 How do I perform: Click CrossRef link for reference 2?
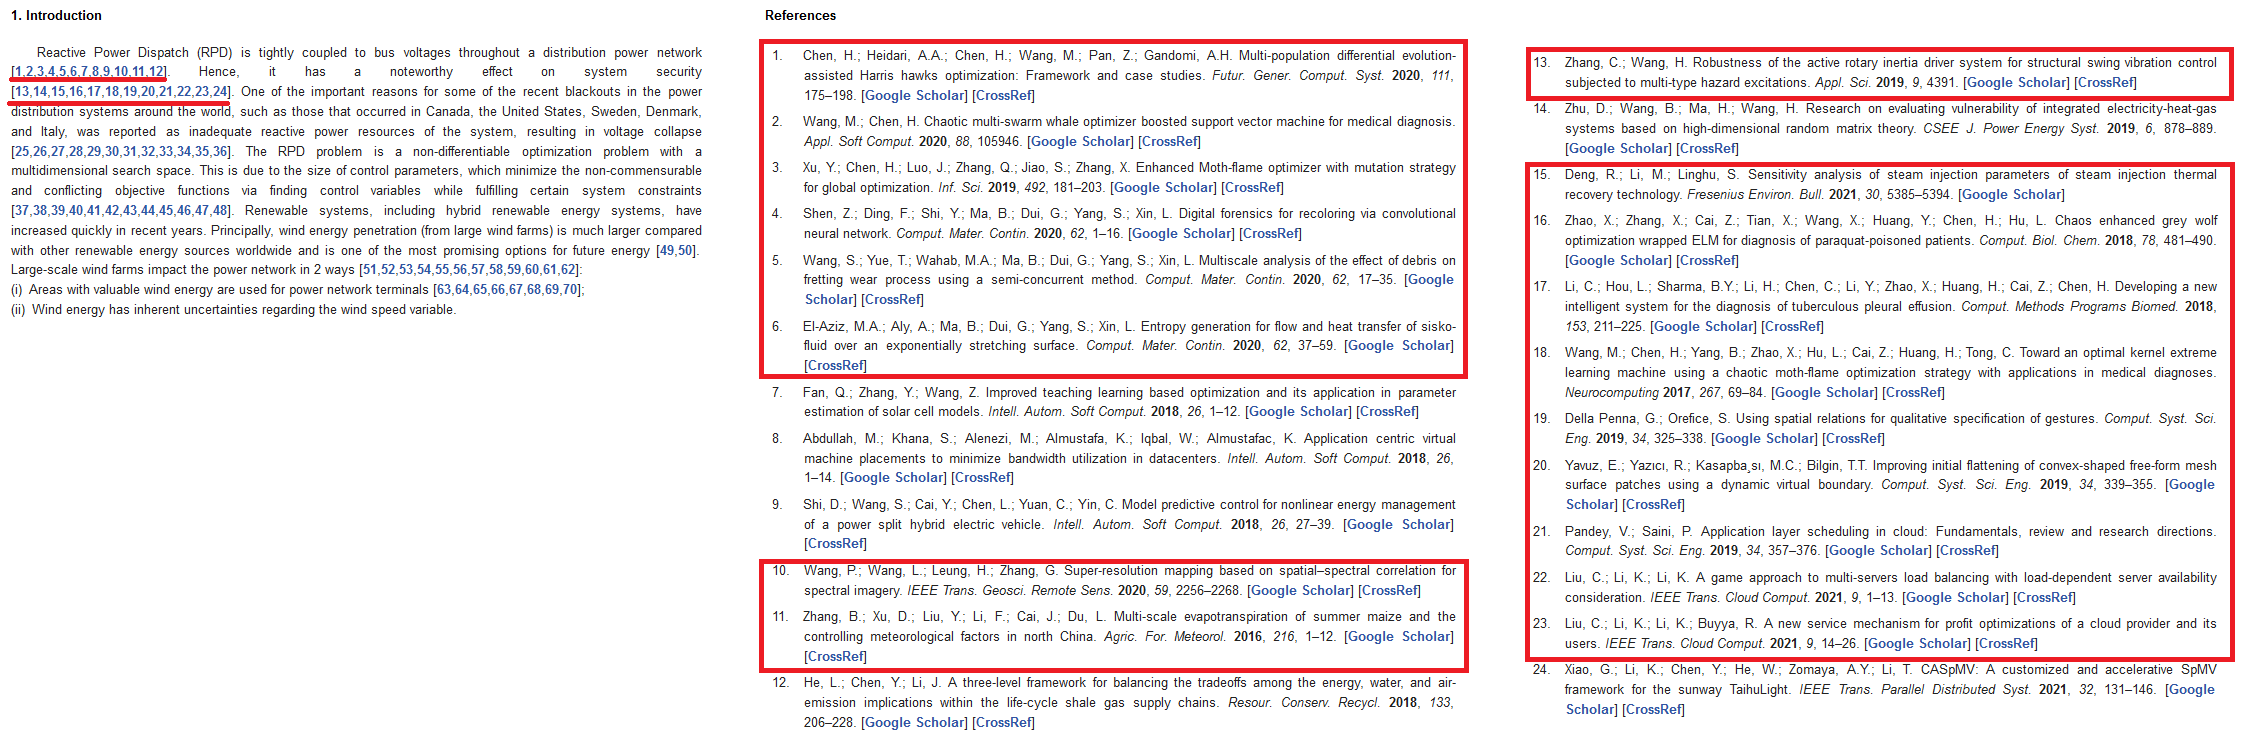coord(1169,142)
